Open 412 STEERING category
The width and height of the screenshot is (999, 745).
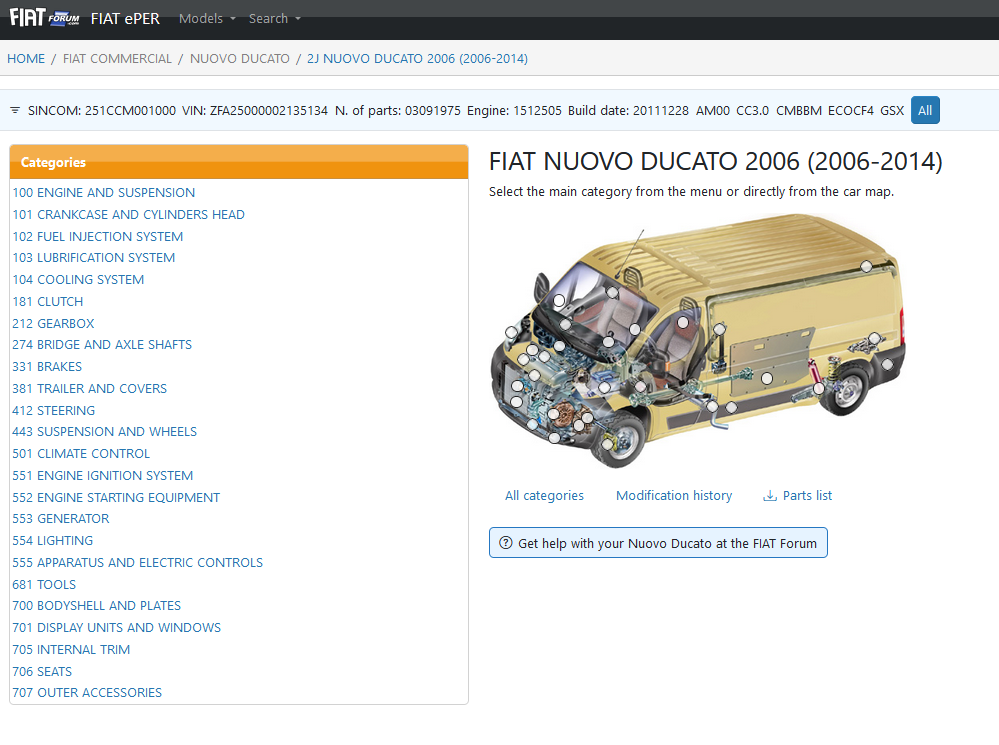[54, 411]
